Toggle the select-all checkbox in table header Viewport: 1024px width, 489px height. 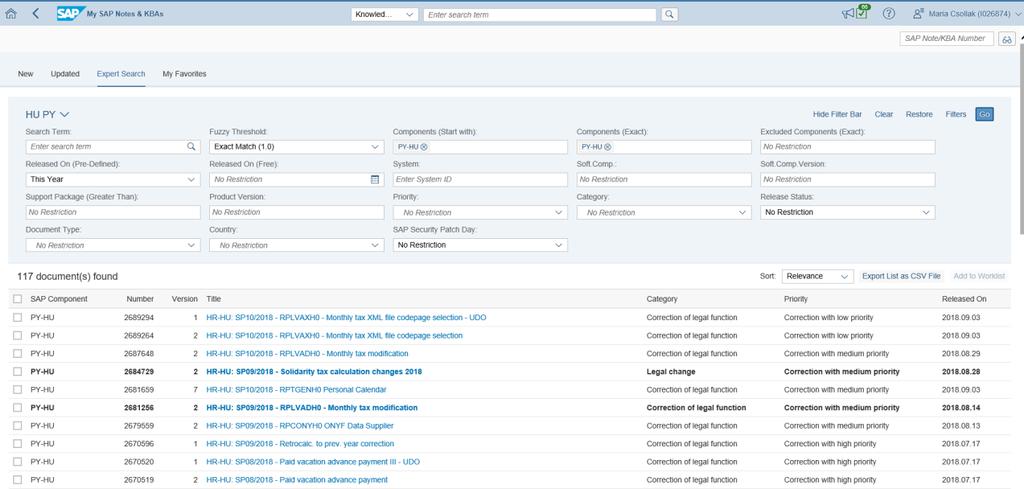point(17,299)
